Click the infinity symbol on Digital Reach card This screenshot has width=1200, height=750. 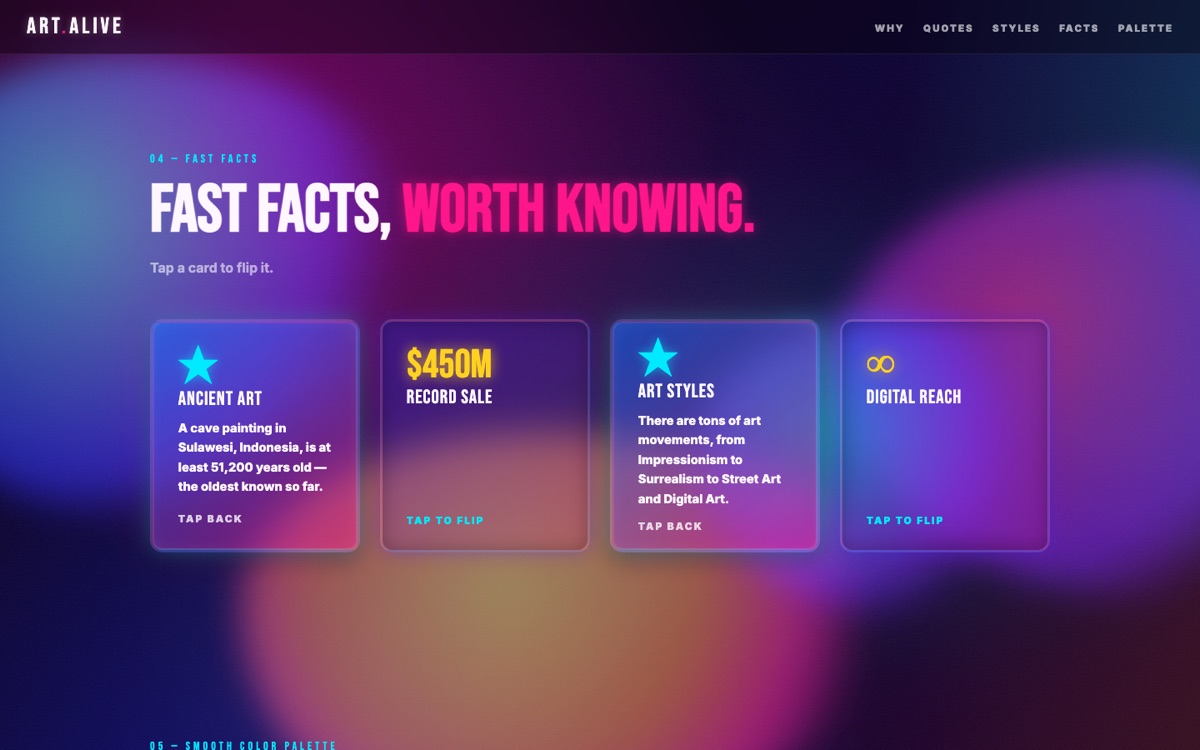[880, 364]
